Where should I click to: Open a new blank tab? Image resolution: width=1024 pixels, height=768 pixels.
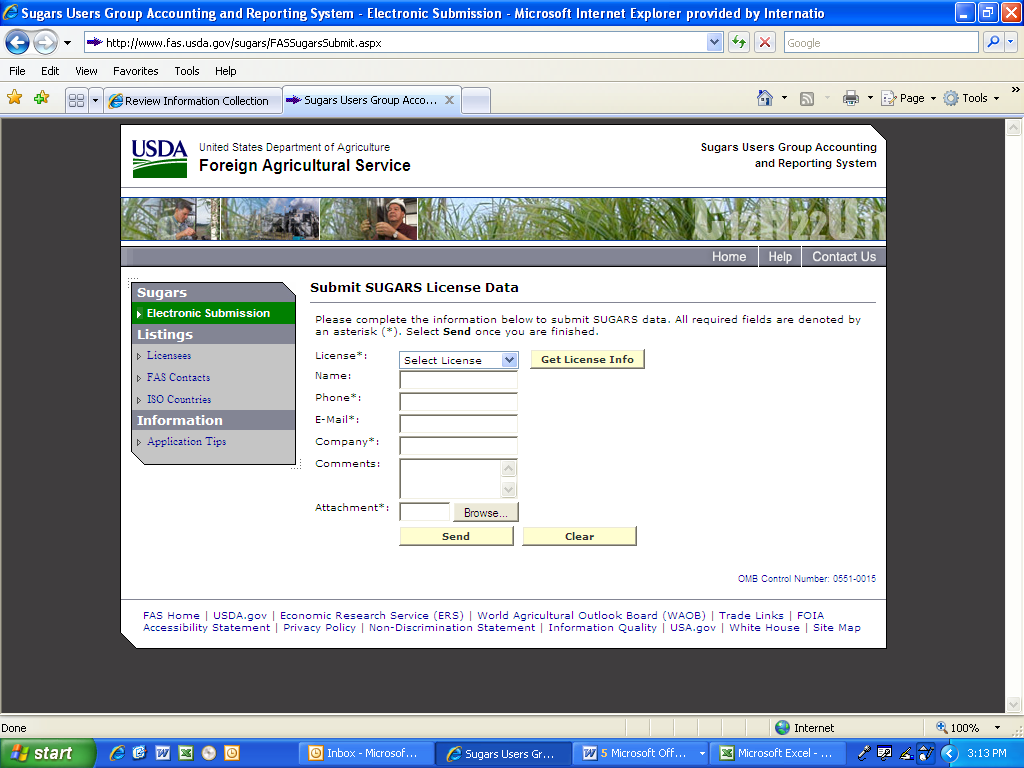click(x=476, y=101)
